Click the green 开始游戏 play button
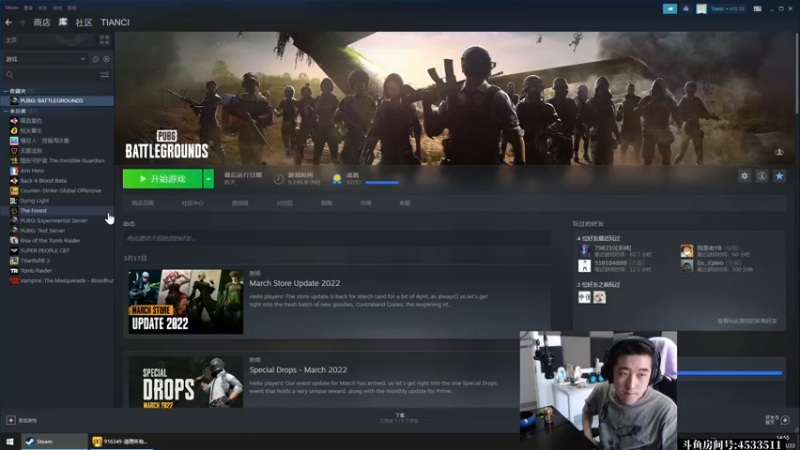 coord(163,179)
